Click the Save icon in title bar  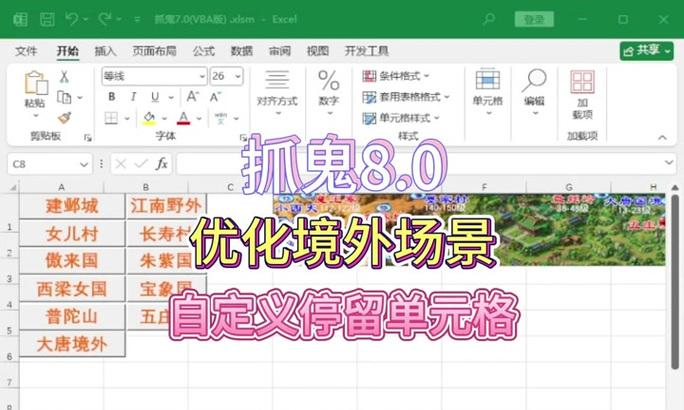(47, 19)
